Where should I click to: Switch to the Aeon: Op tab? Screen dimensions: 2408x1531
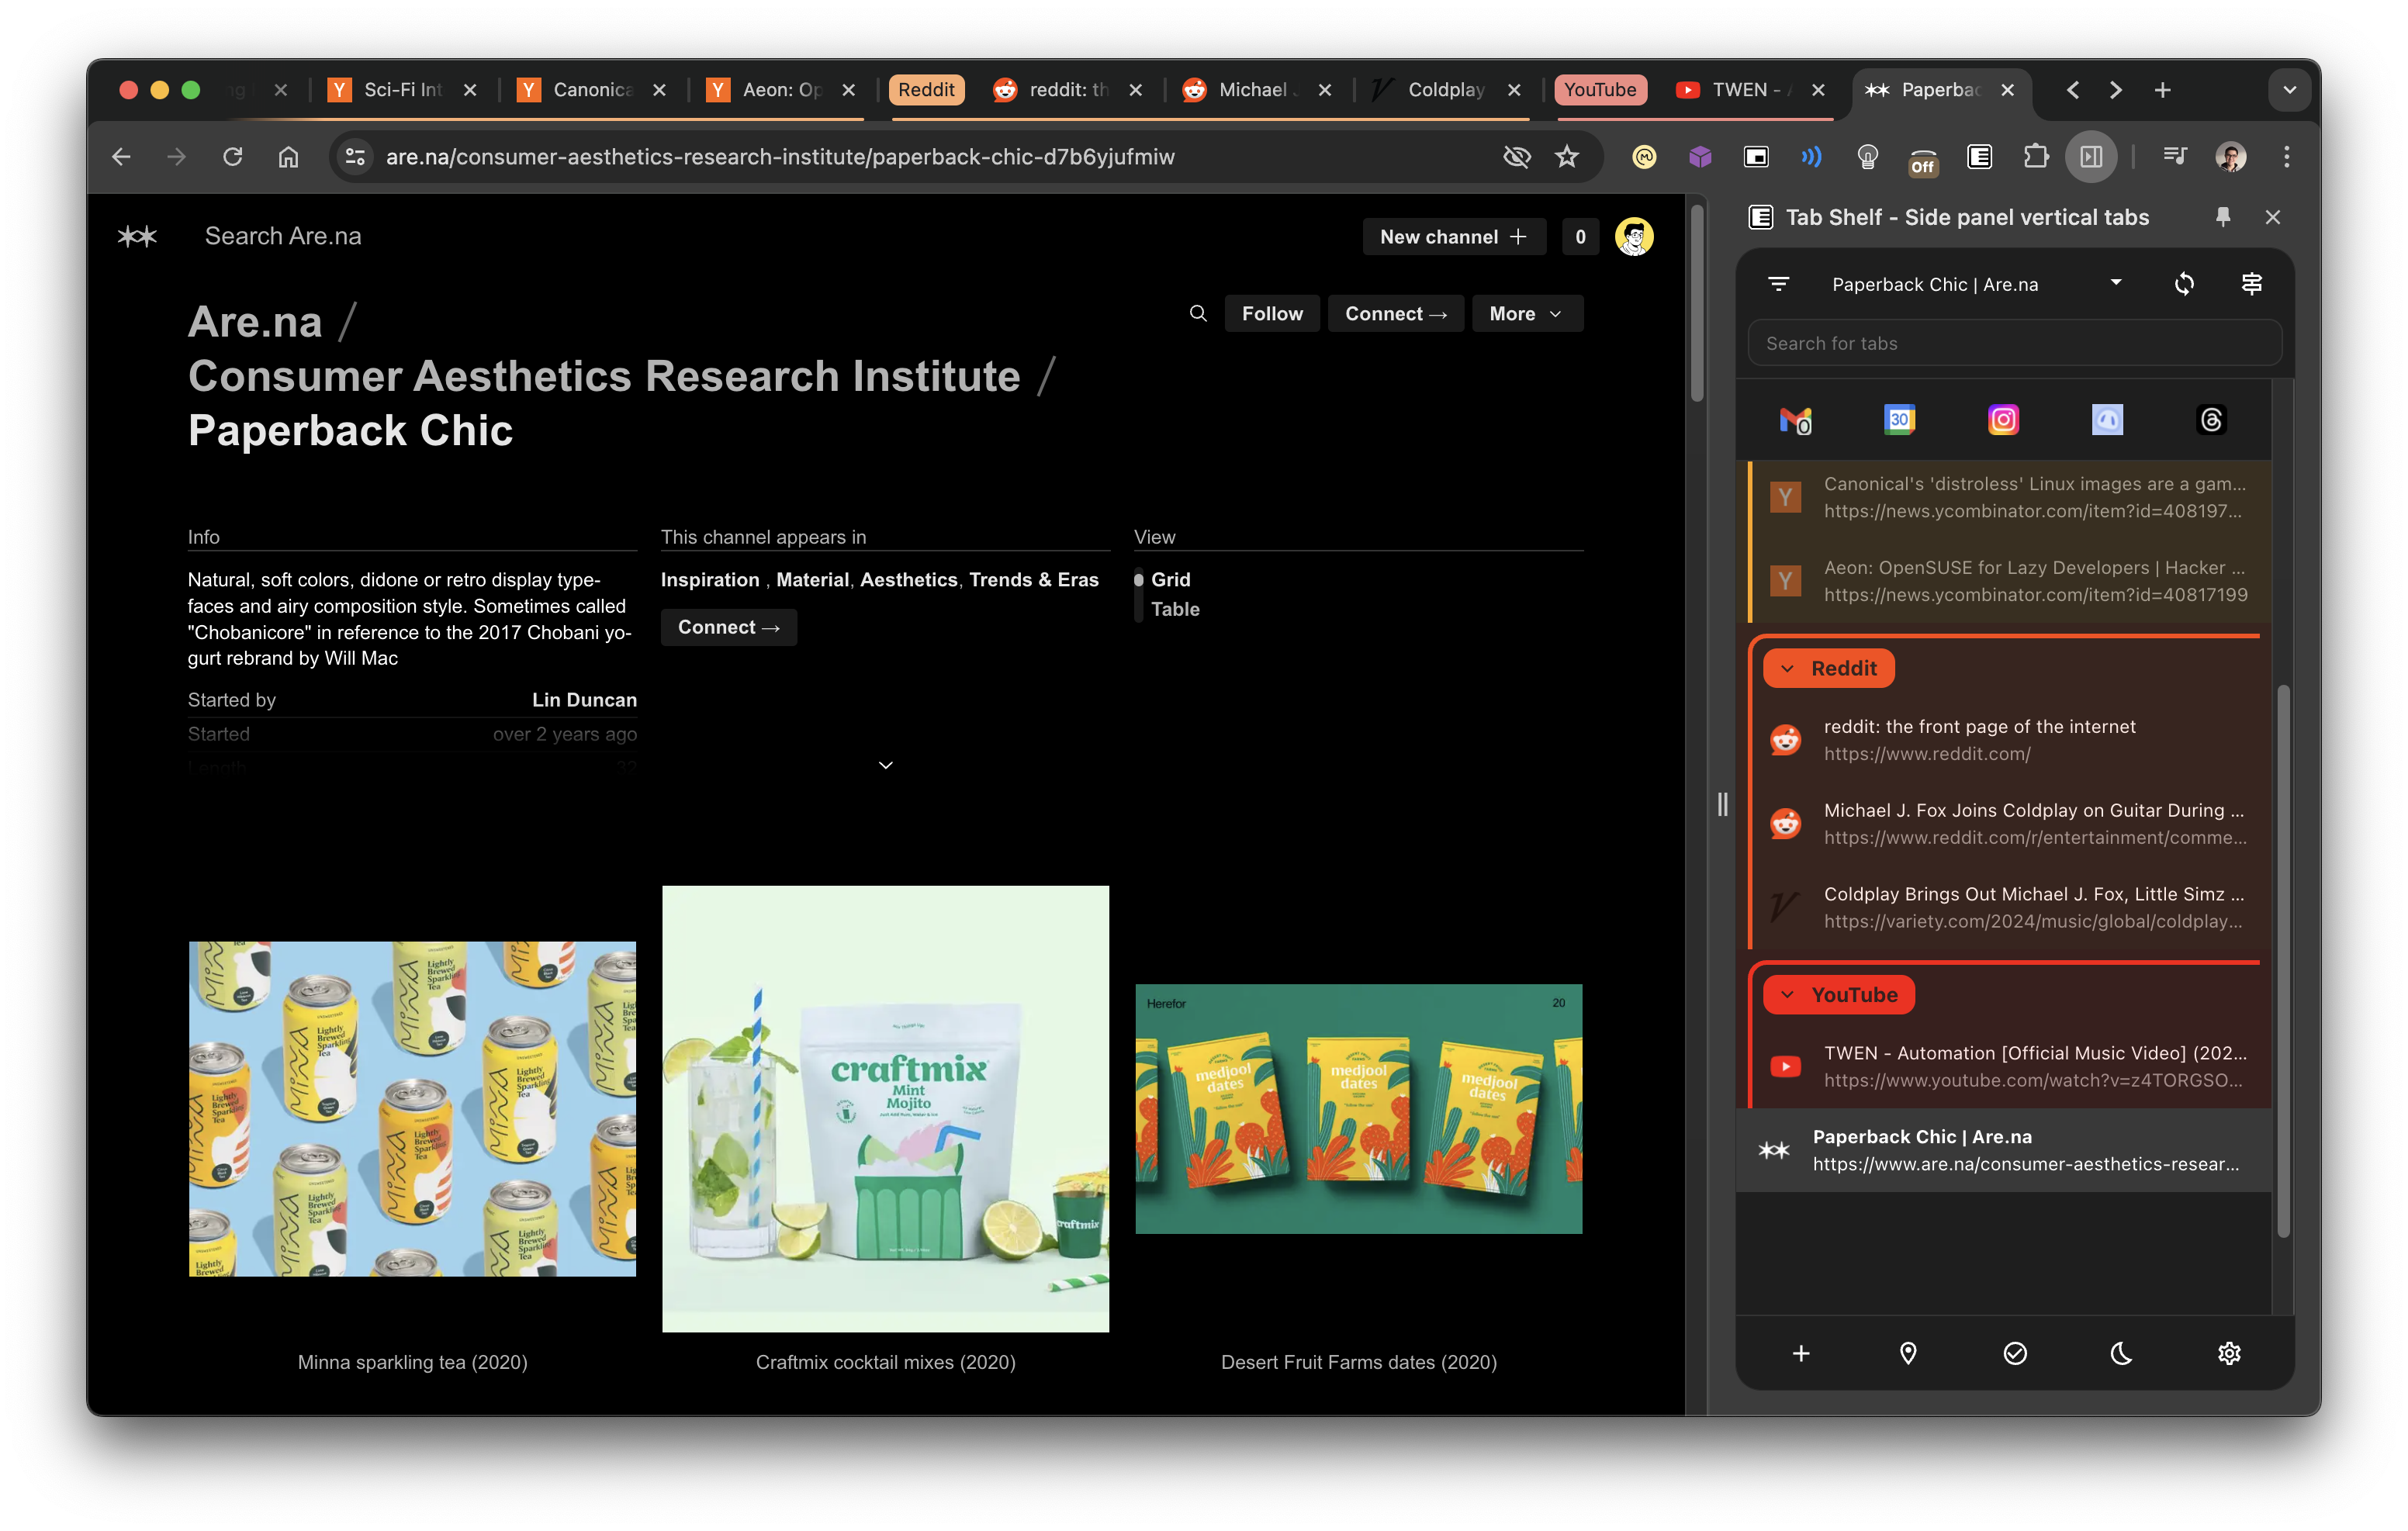pos(781,90)
